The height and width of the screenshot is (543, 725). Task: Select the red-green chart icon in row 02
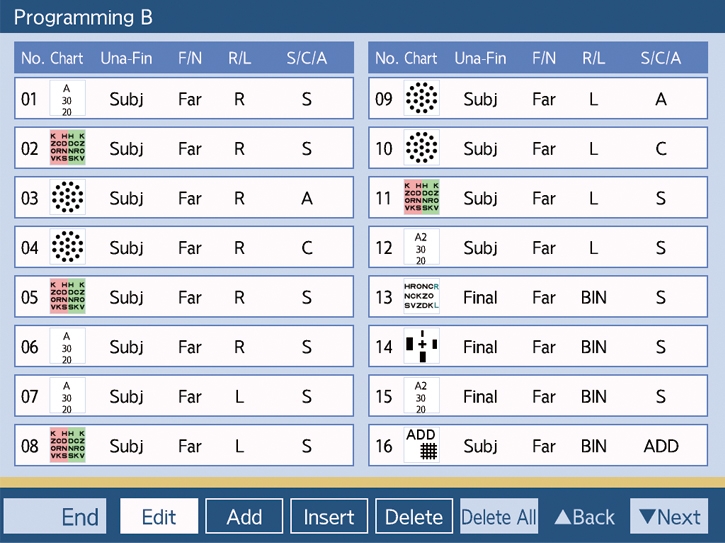[x=67, y=149]
